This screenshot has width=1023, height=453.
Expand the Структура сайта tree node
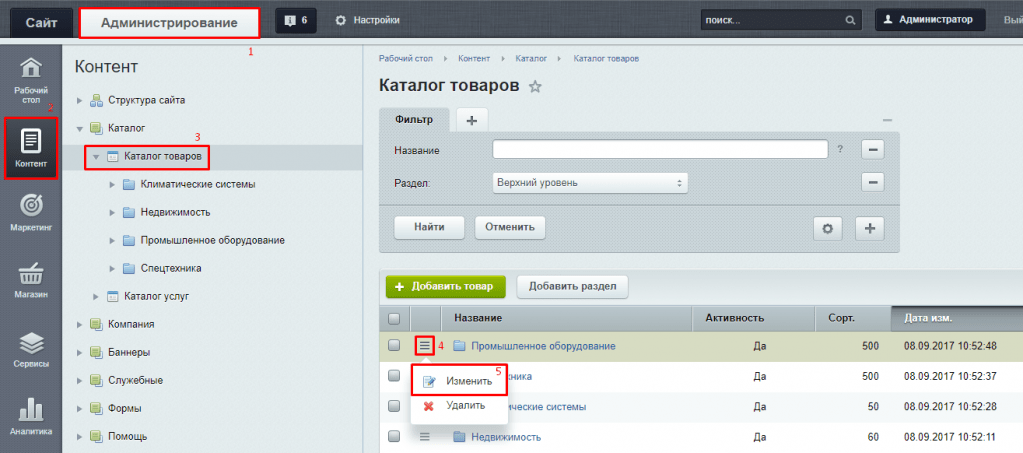[x=80, y=100]
